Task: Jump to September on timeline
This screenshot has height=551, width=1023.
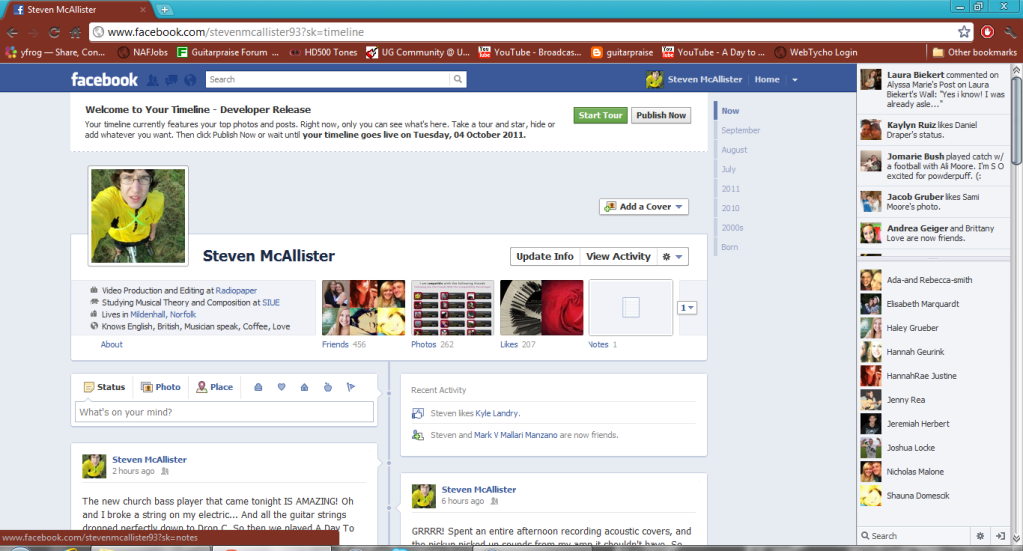Action: [741, 130]
